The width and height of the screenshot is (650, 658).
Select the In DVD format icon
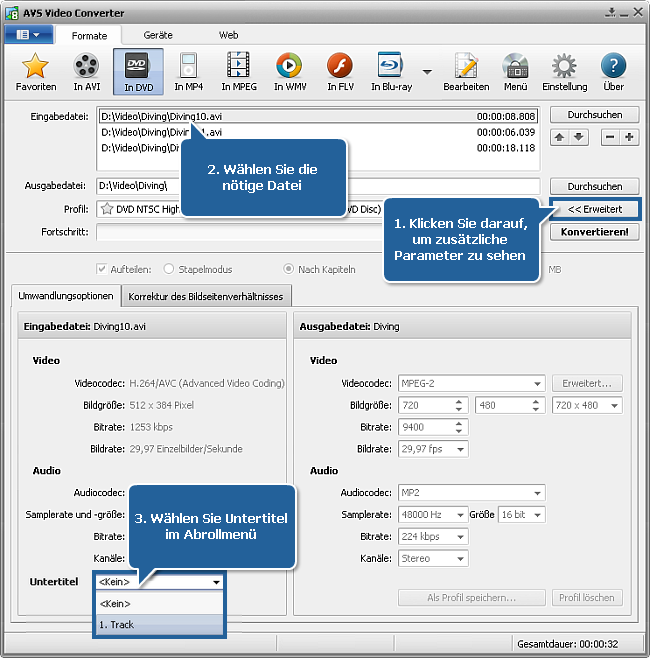tap(138, 71)
